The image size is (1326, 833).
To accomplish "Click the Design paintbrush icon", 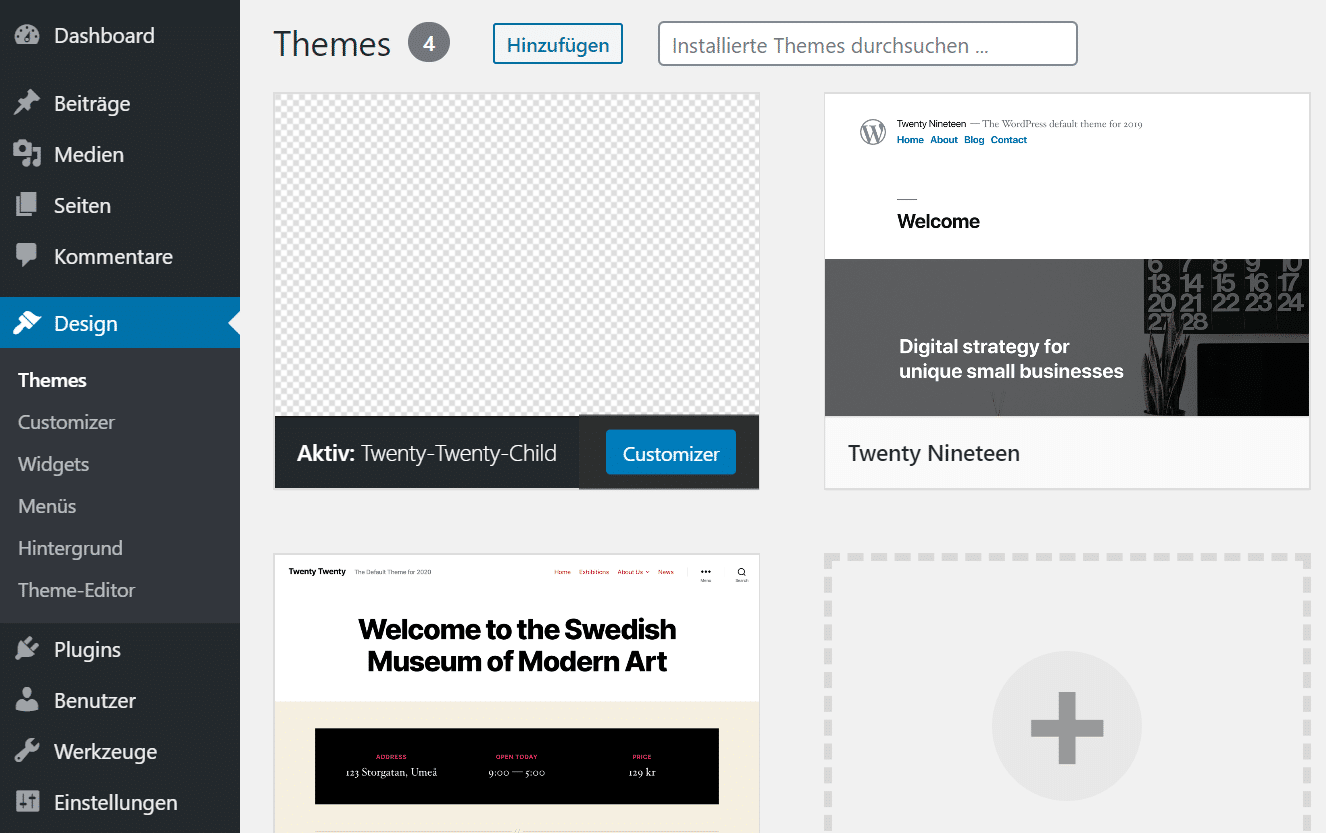I will click(x=27, y=323).
